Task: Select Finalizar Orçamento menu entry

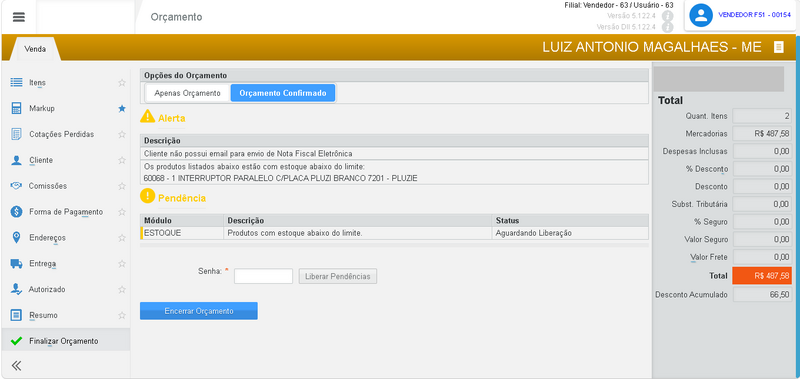Action: click(66, 341)
